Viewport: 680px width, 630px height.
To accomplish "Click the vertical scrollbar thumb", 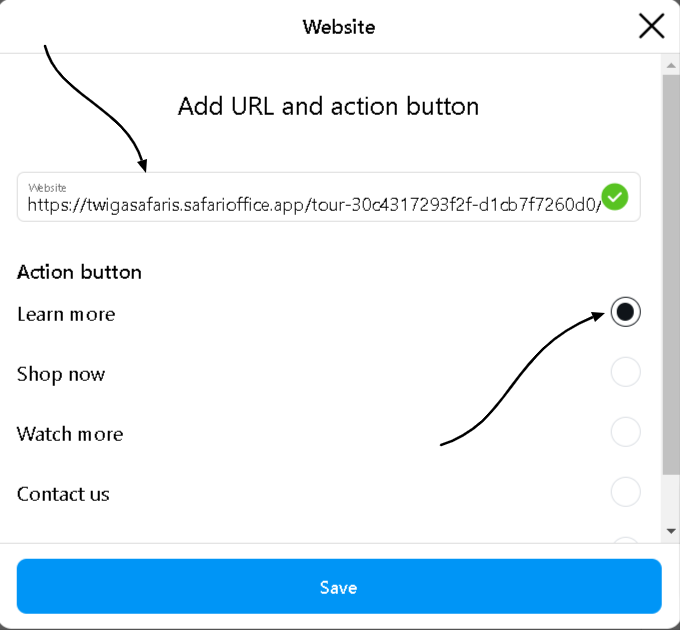I will pos(671,270).
